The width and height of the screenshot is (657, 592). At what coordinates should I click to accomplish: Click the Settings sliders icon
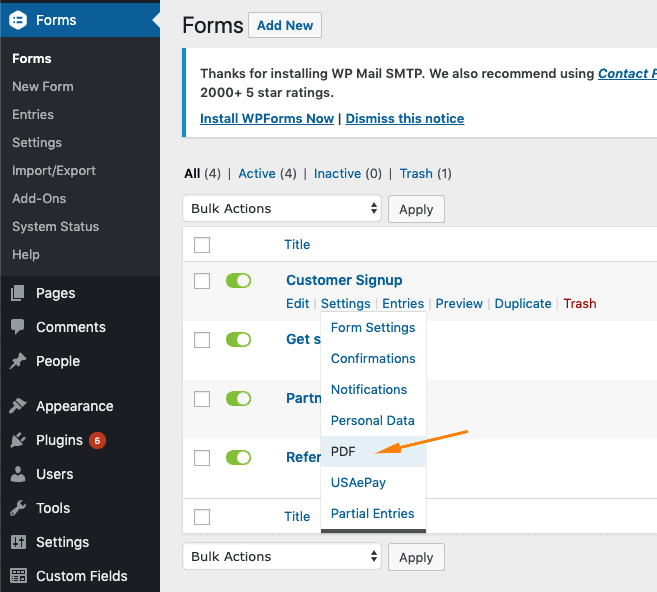tap(18, 542)
